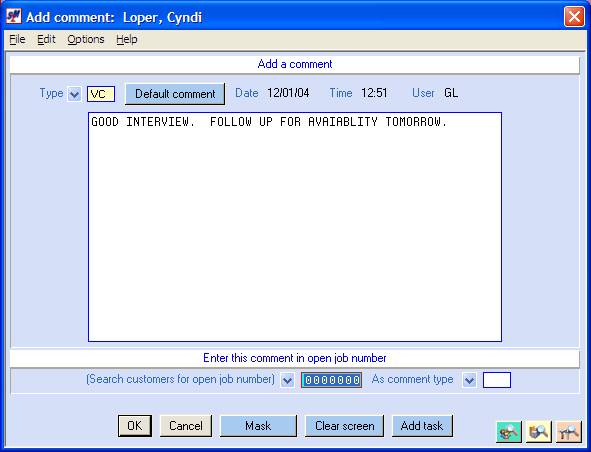Click the Cancel button
This screenshot has width=591, height=452.
point(186,426)
